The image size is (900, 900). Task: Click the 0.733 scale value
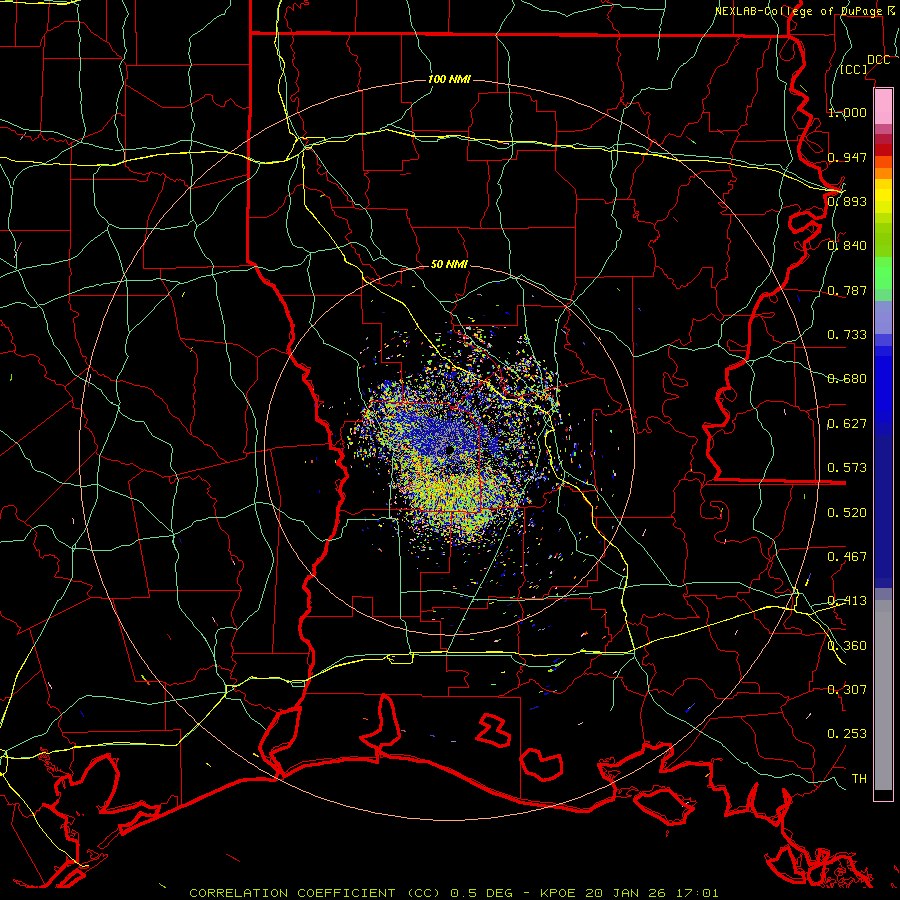847,334
